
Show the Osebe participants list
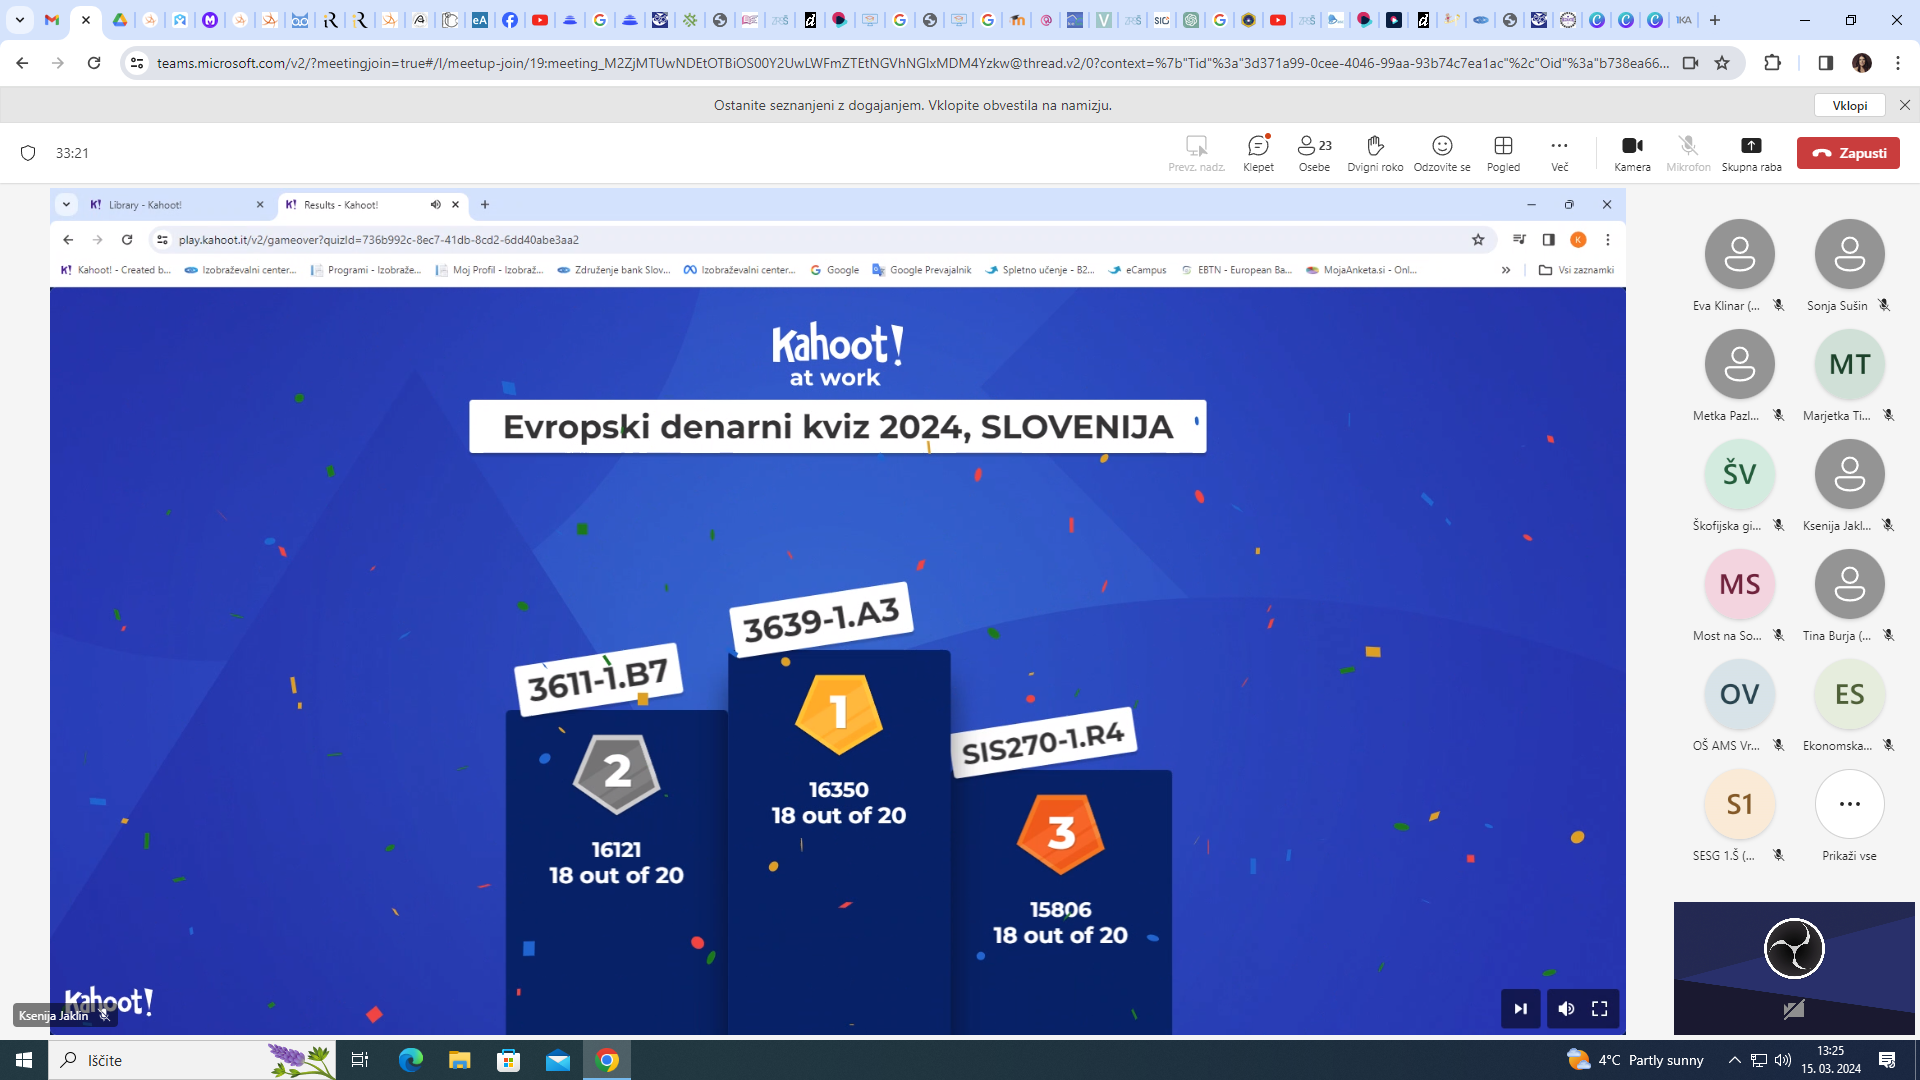coord(1314,153)
